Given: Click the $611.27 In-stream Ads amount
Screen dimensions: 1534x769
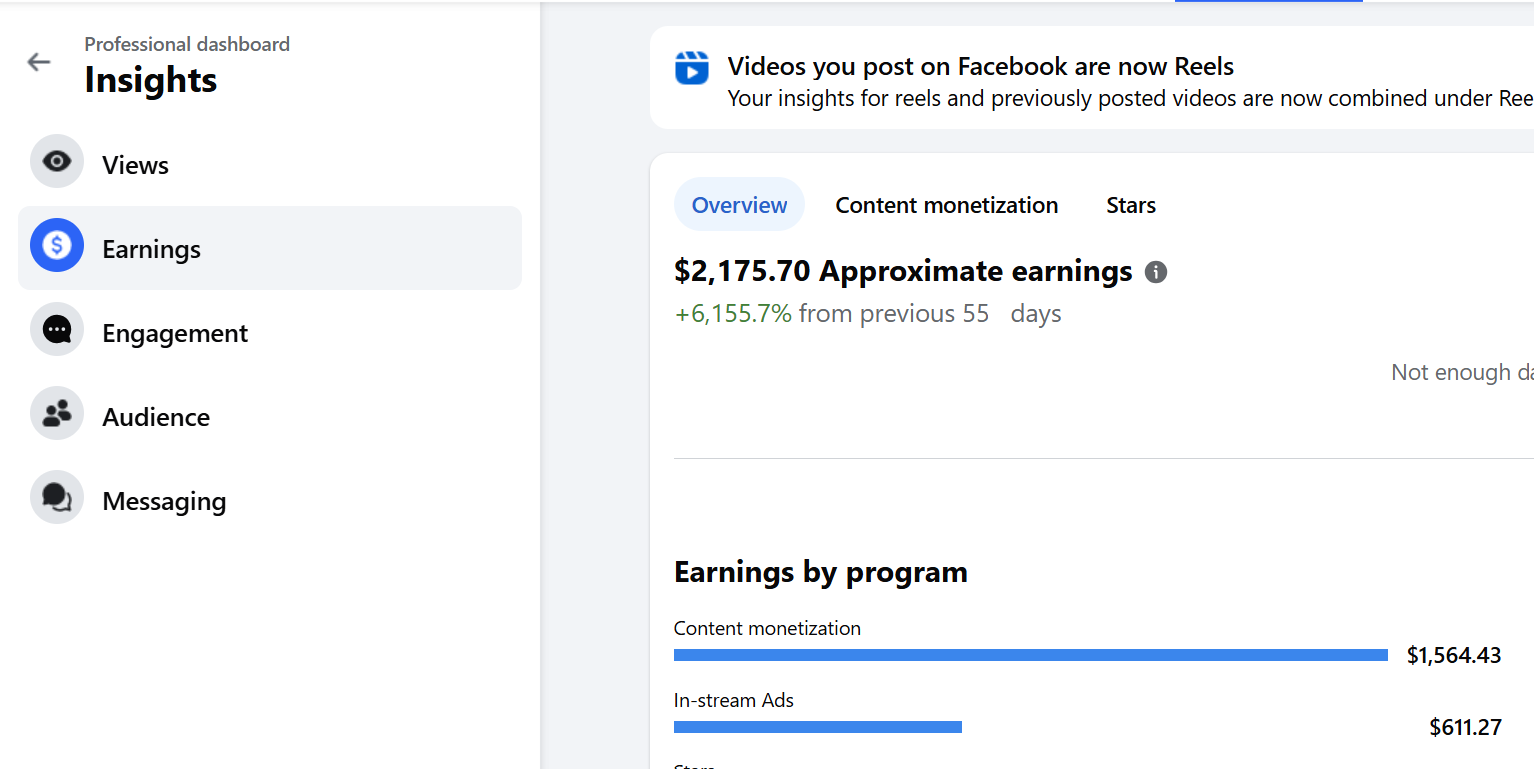Looking at the screenshot, I should point(1465,727).
